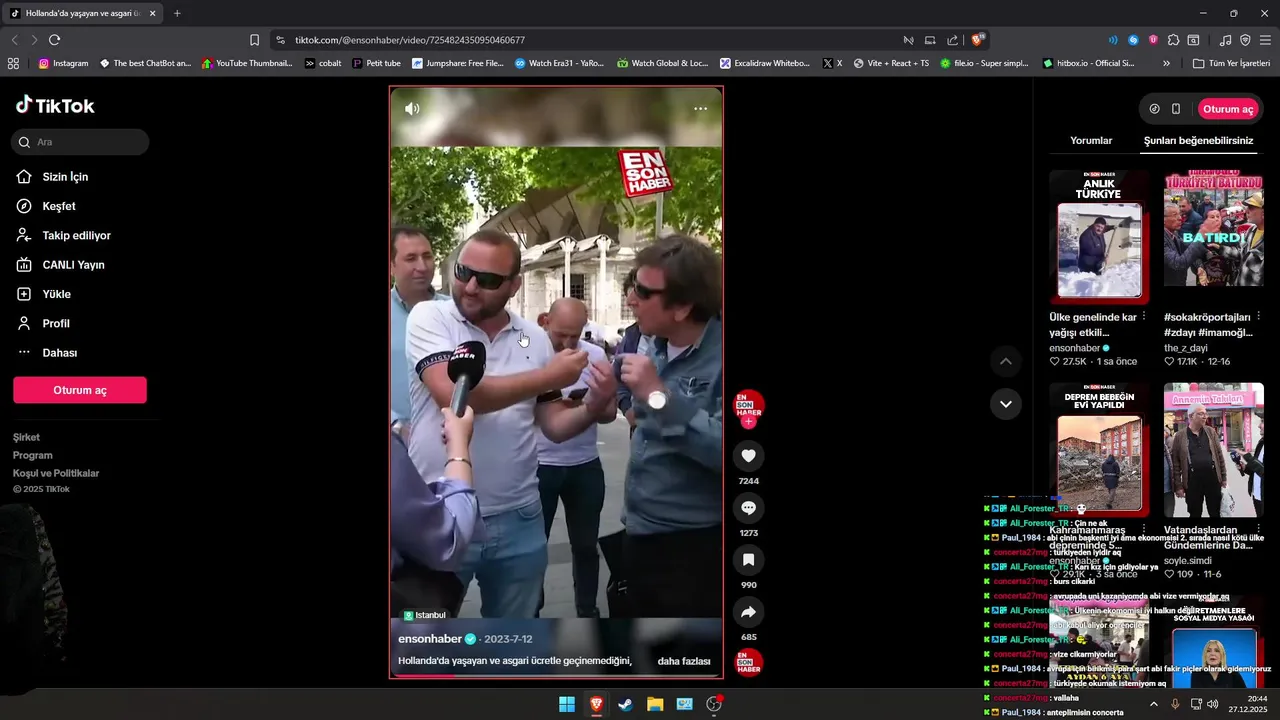Screen dimensions: 1280x720
Task: Open File Explorer from the taskbar
Action: click(x=655, y=704)
